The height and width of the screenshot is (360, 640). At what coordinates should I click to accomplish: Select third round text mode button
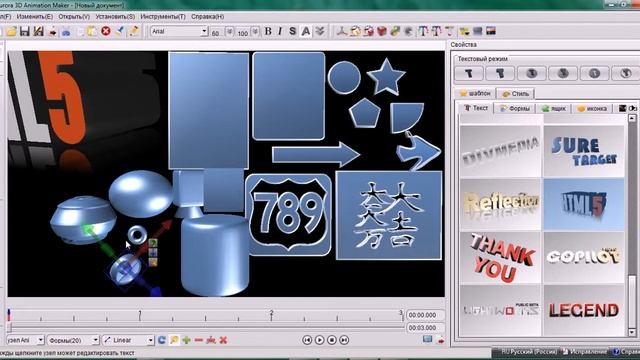tap(531, 73)
